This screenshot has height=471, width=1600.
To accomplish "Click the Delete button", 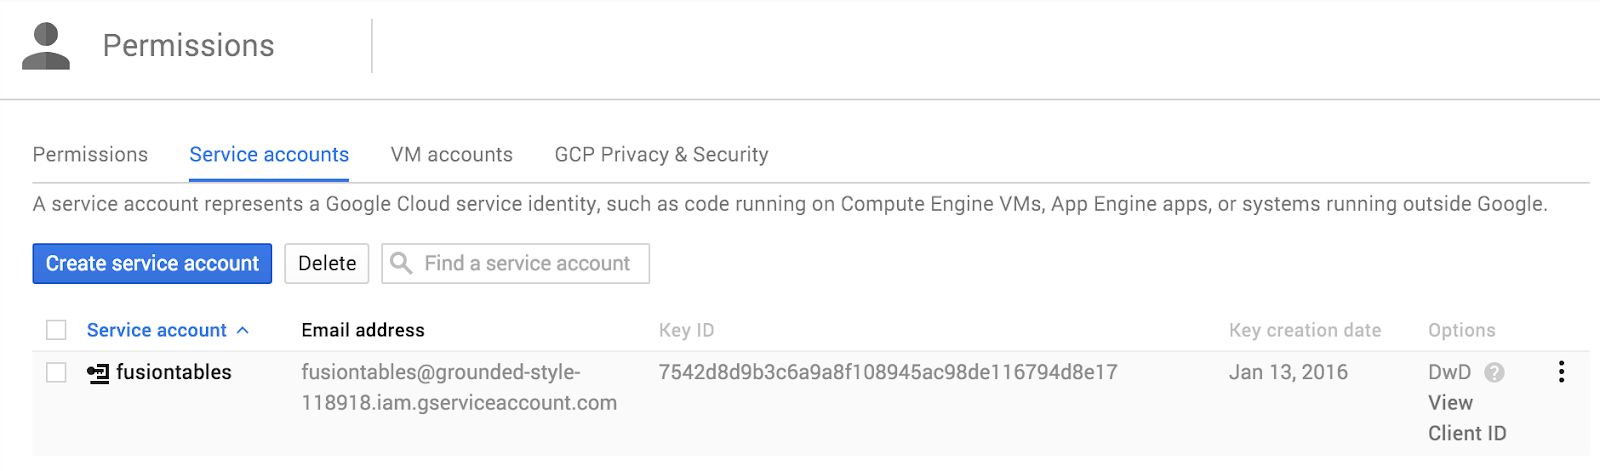I will click(327, 263).
